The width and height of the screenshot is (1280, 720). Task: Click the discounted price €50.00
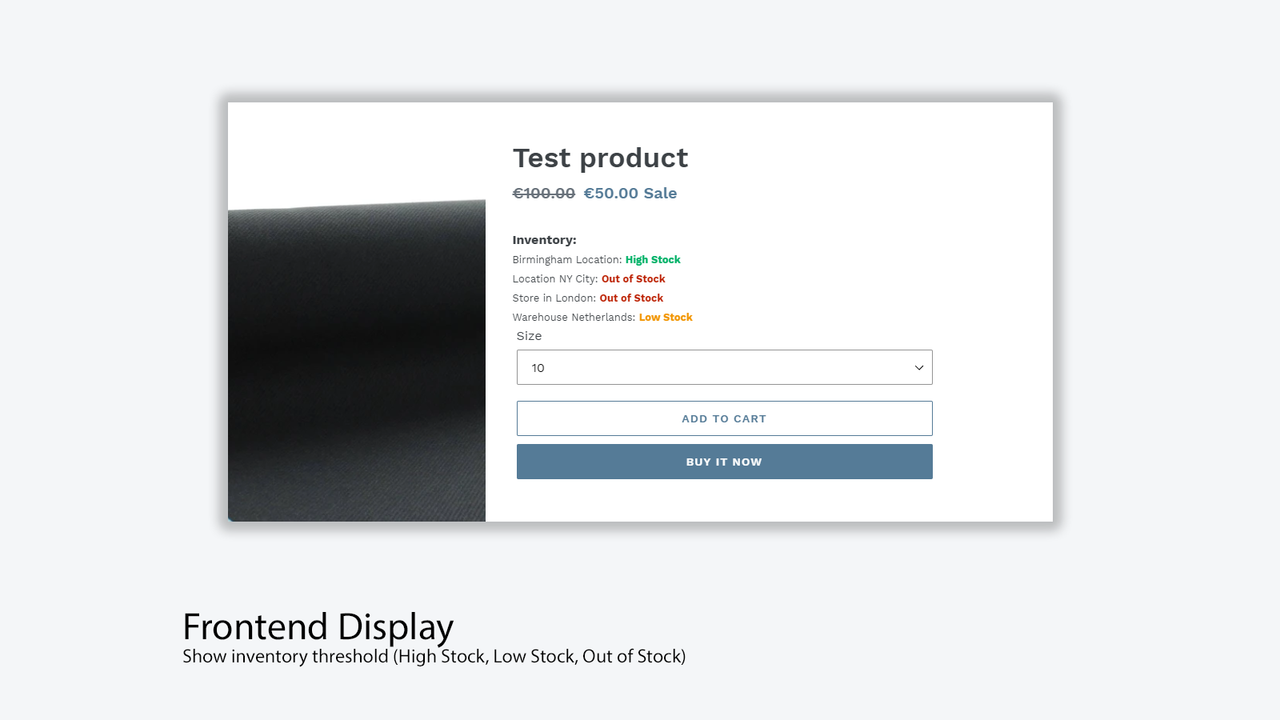610,193
